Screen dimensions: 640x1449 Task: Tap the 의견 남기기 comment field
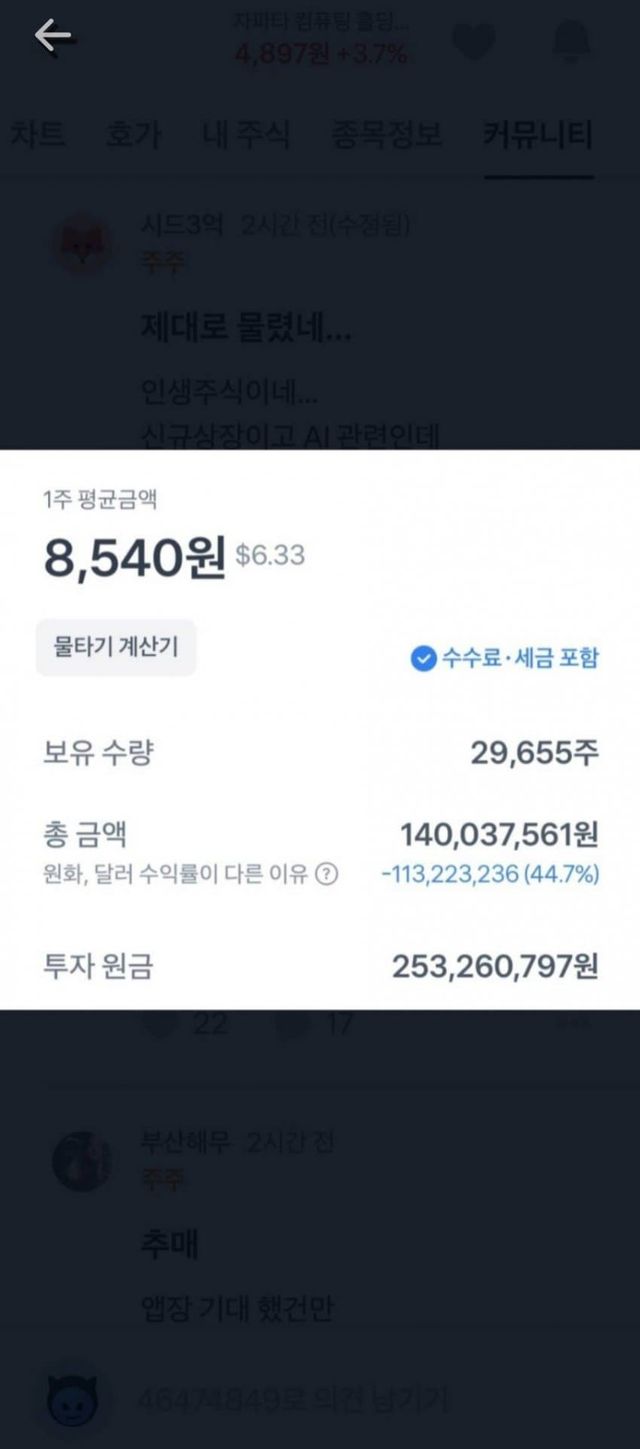click(x=340, y=1397)
